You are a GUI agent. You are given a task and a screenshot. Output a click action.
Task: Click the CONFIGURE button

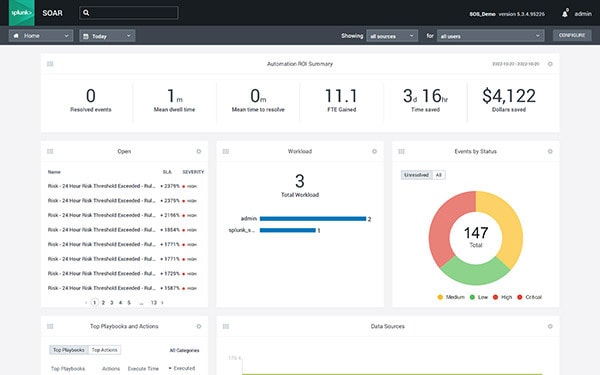pyautogui.click(x=572, y=36)
